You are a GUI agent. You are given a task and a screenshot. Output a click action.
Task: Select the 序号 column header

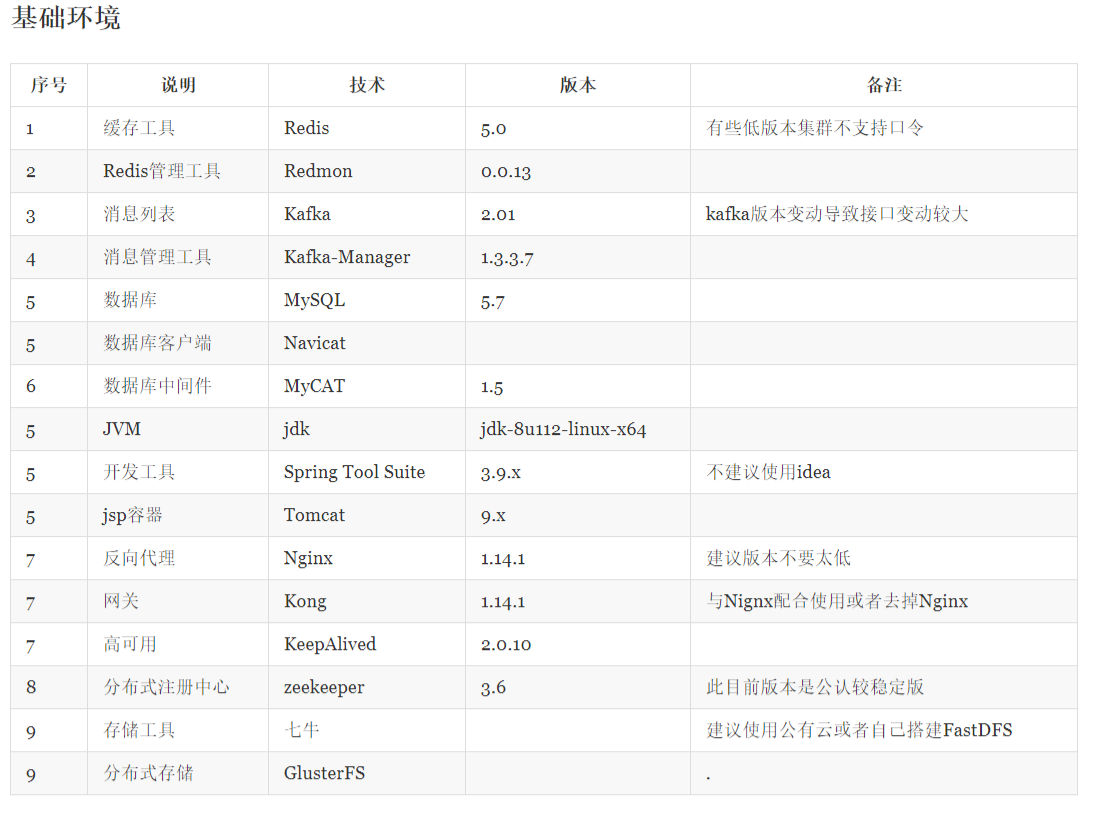tap(49, 85)
